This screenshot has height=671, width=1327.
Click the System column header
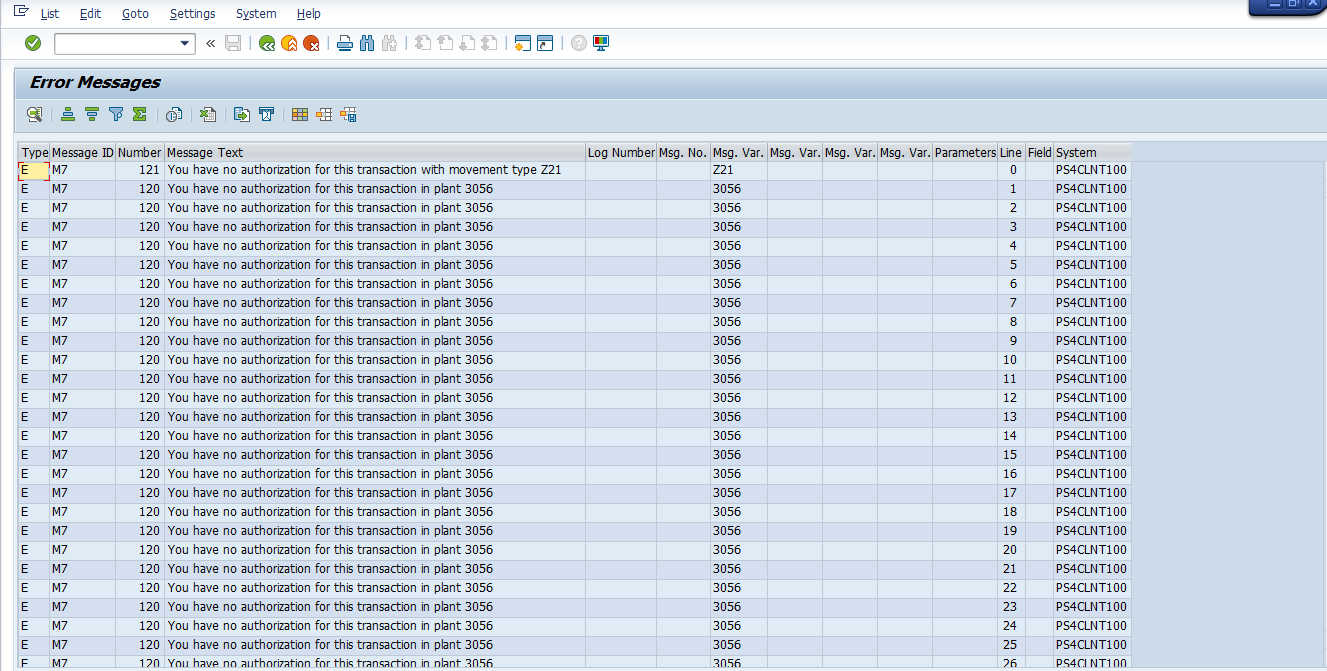coord(1092,152)
